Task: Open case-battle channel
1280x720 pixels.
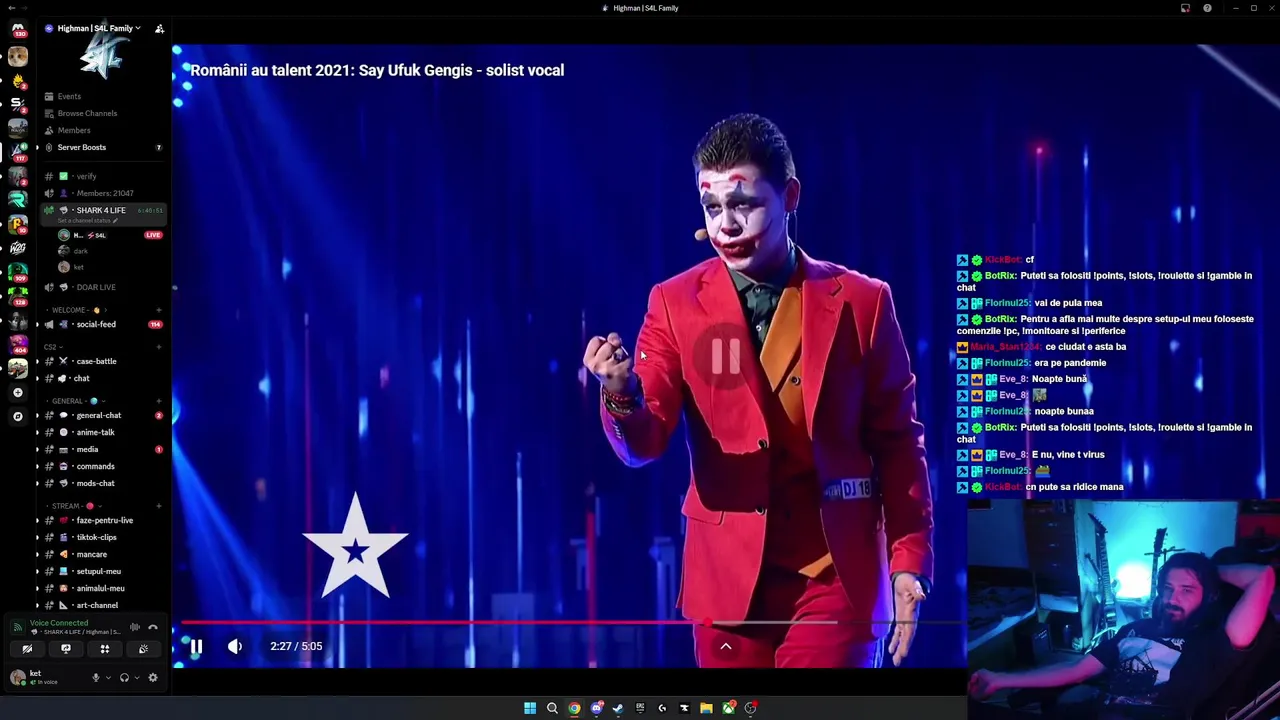Action: pyautogui.click(x=103, y=361)
